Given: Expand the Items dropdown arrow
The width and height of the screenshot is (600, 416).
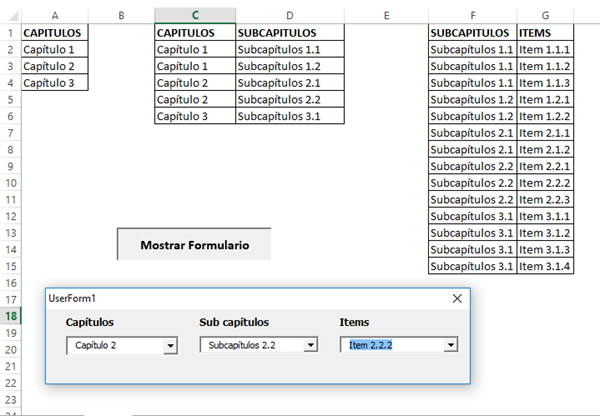Looking at the screenshot, I should pyautogui.click(x=450, y=345).
